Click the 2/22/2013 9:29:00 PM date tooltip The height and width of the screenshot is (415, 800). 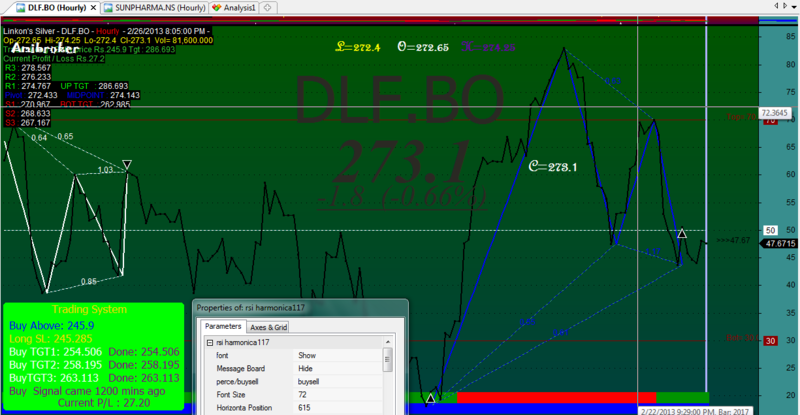tap(694, 411)
